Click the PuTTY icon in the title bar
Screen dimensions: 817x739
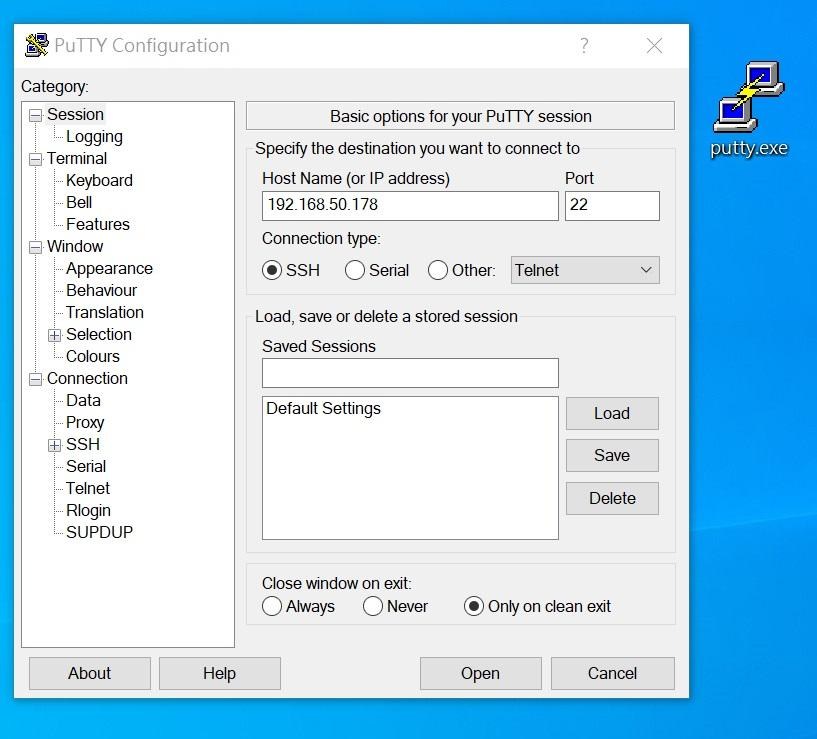pos(37,45)
